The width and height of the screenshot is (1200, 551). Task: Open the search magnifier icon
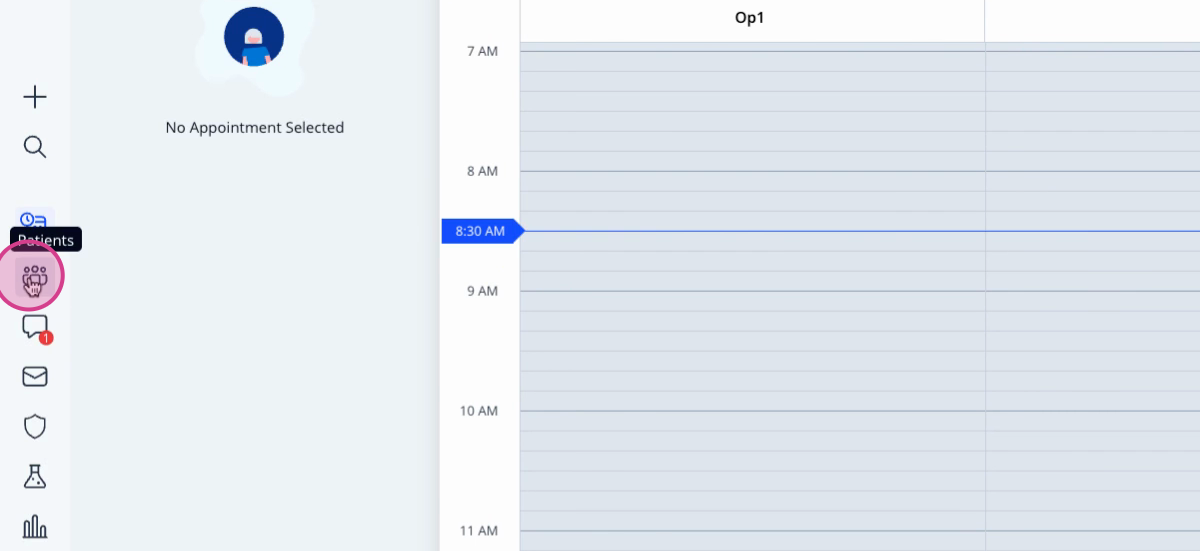coord(35,148)
